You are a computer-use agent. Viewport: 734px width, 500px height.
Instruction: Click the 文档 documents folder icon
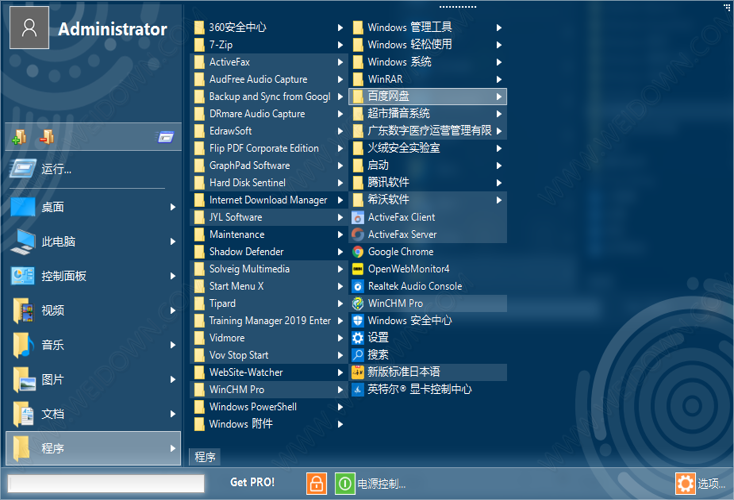23,414
